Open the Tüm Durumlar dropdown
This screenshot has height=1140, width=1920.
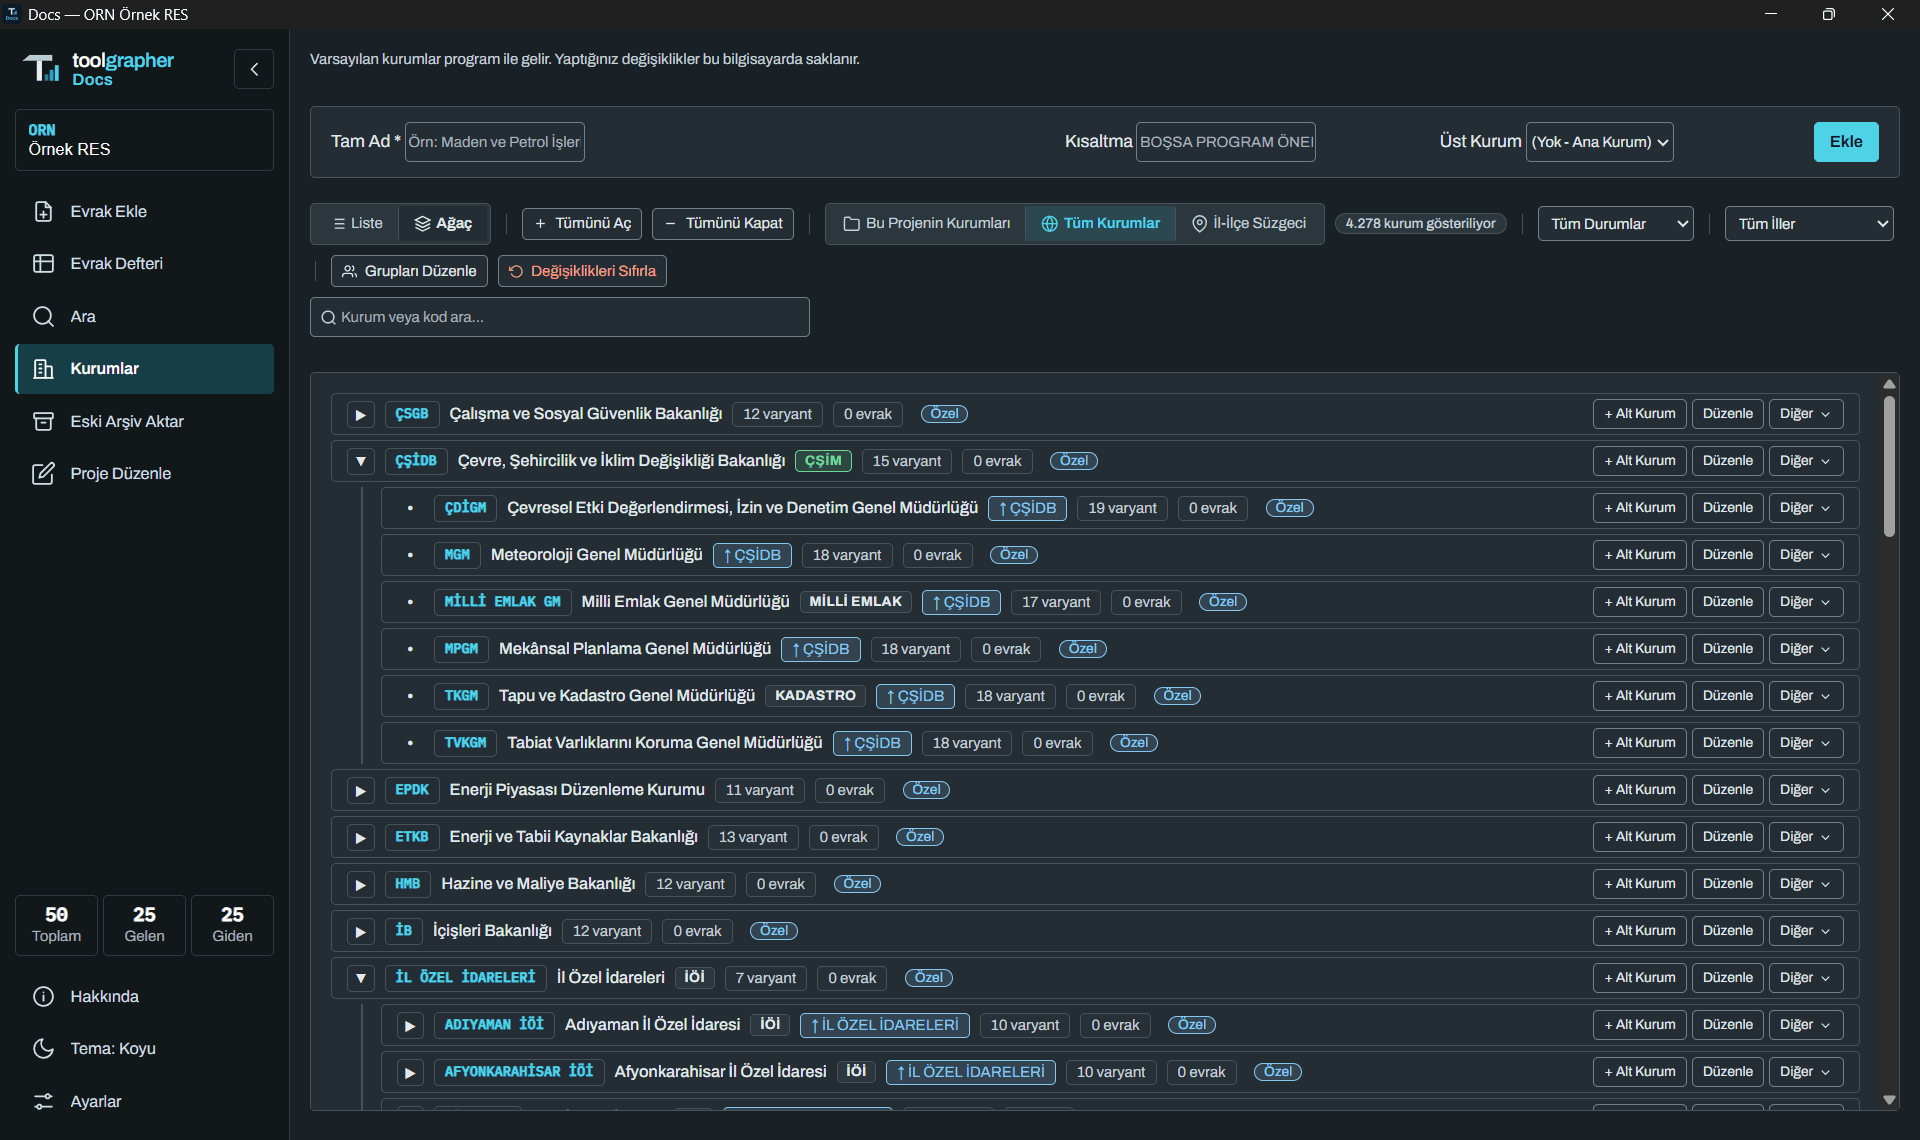(x=1616, y=223)
